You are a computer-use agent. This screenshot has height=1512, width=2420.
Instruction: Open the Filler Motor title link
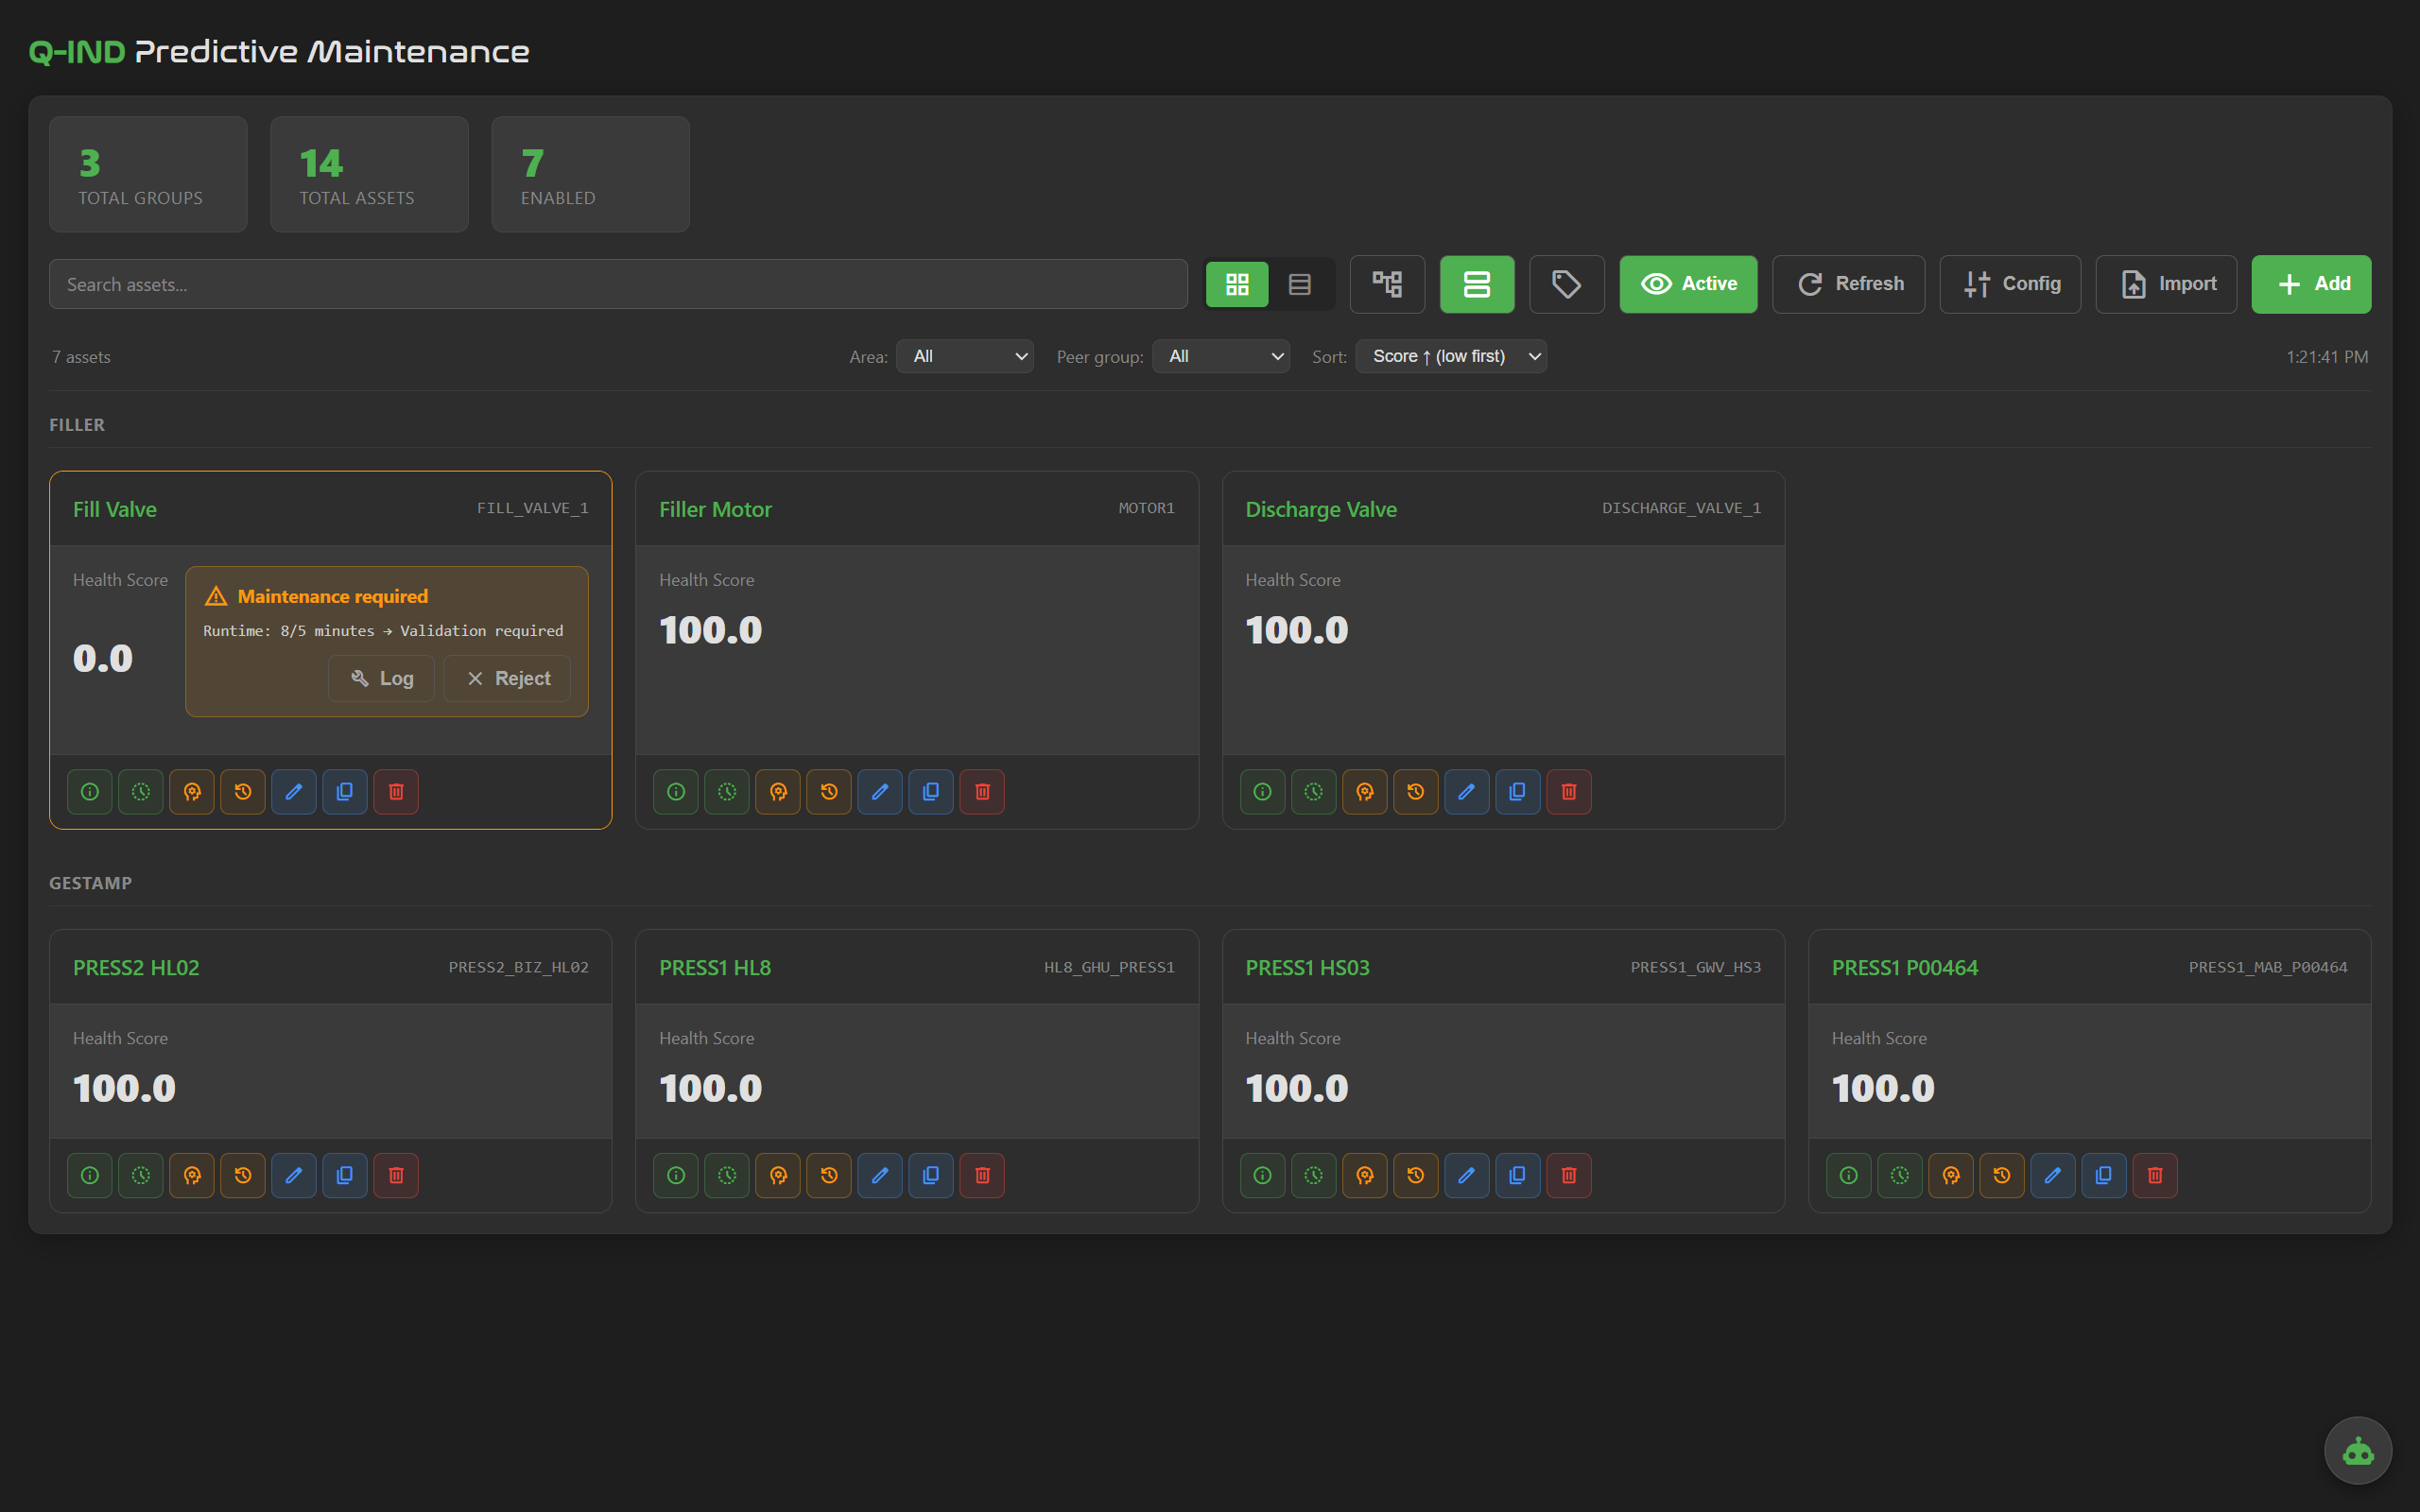coord(715,510)
